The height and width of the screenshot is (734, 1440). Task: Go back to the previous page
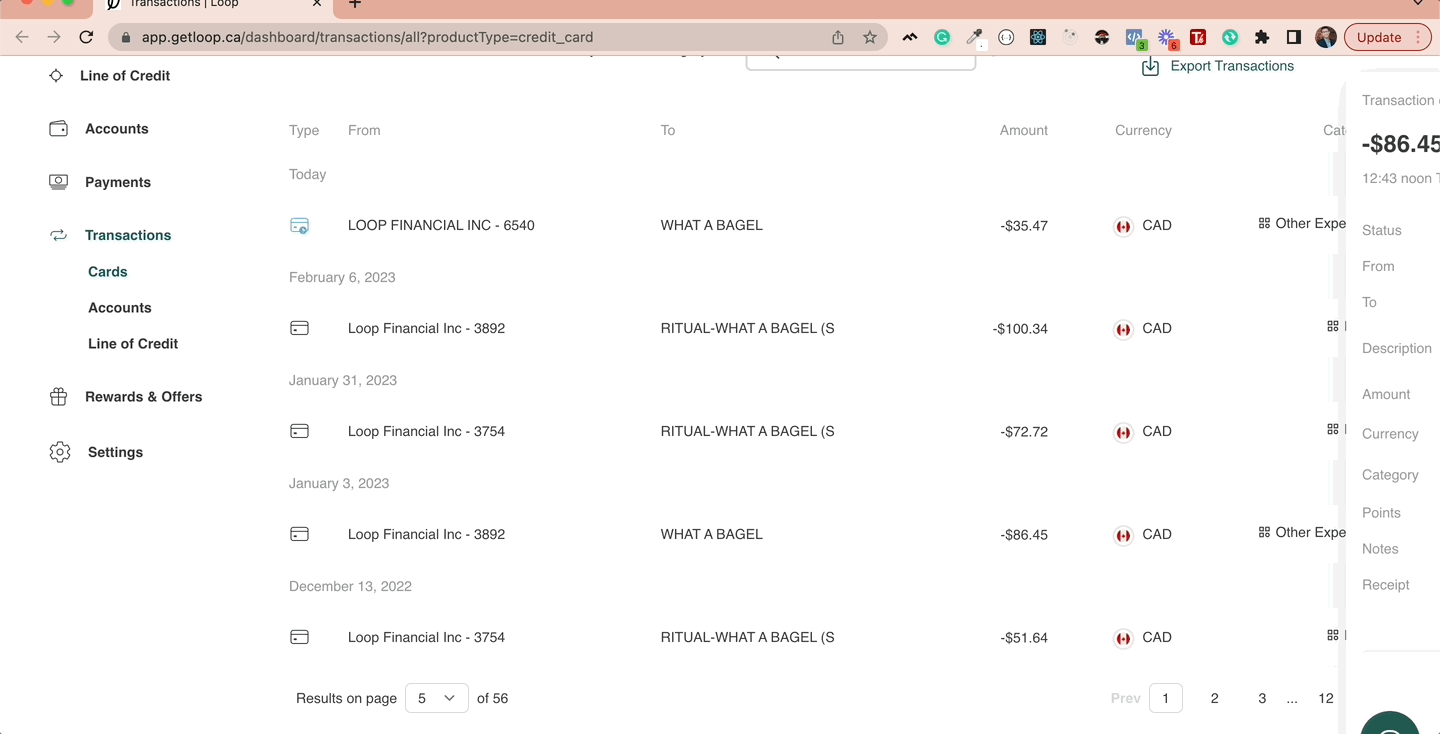pos(22,37)
